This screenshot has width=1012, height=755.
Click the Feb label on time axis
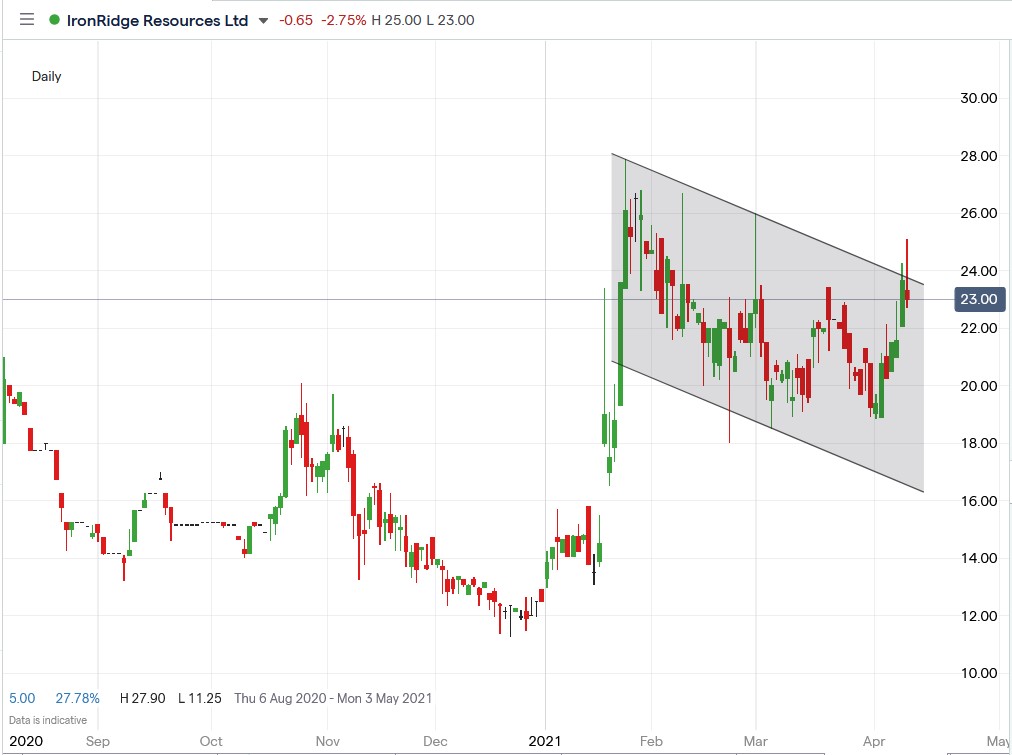651,741
